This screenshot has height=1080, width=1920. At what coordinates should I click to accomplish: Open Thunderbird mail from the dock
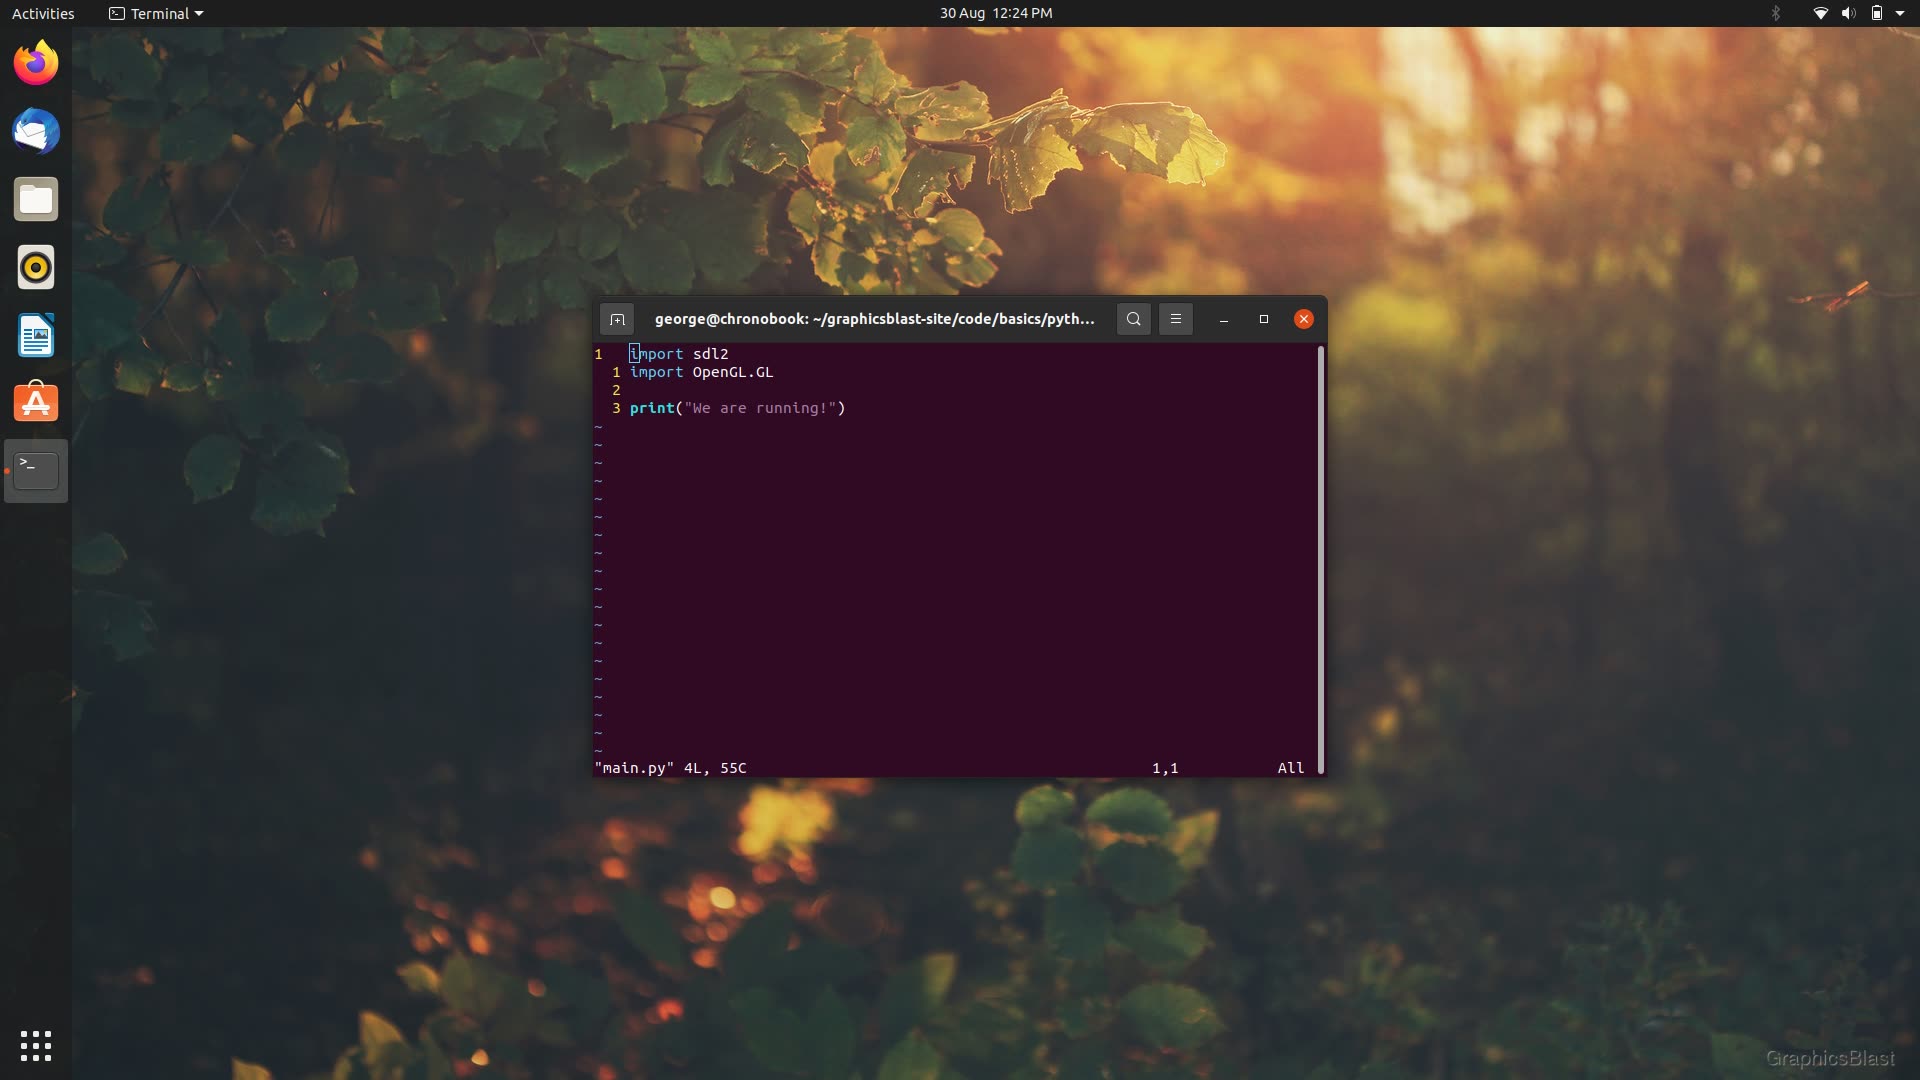36,131
